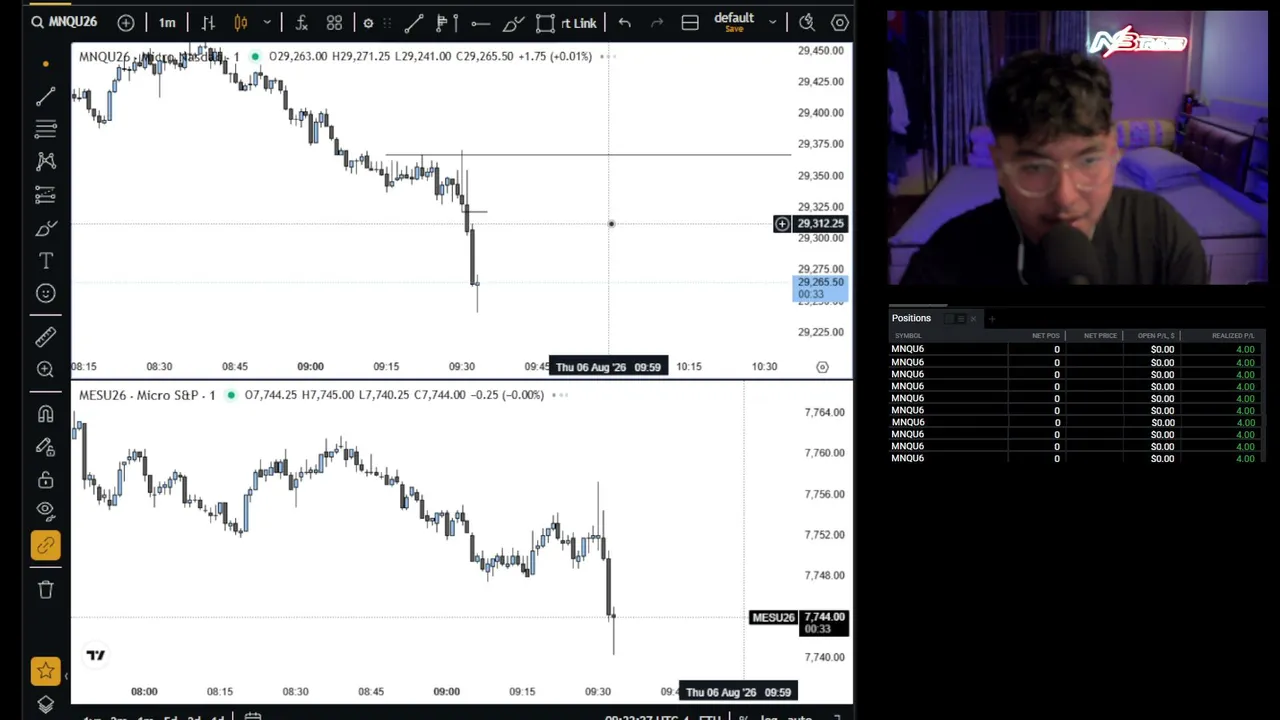Toggle the drawing sync link button

point(45,545)
